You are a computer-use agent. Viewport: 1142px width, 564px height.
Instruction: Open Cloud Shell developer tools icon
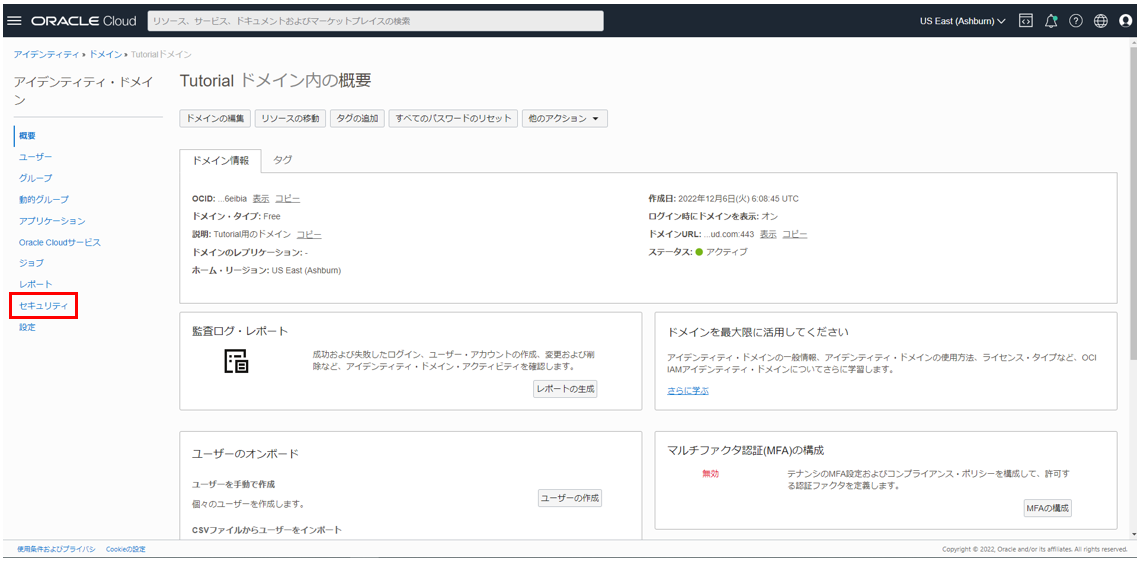pyautogui.click(x=1025, y=21)
